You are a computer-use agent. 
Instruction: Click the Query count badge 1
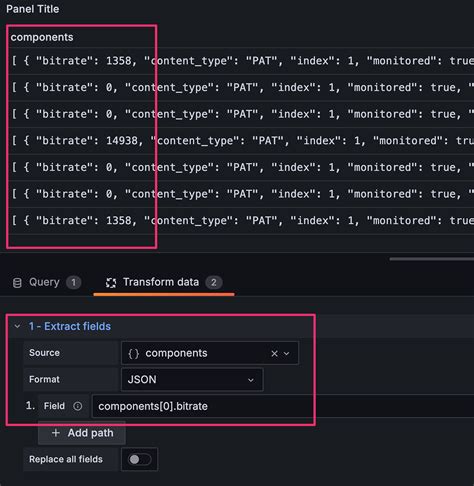coord(74,283)
